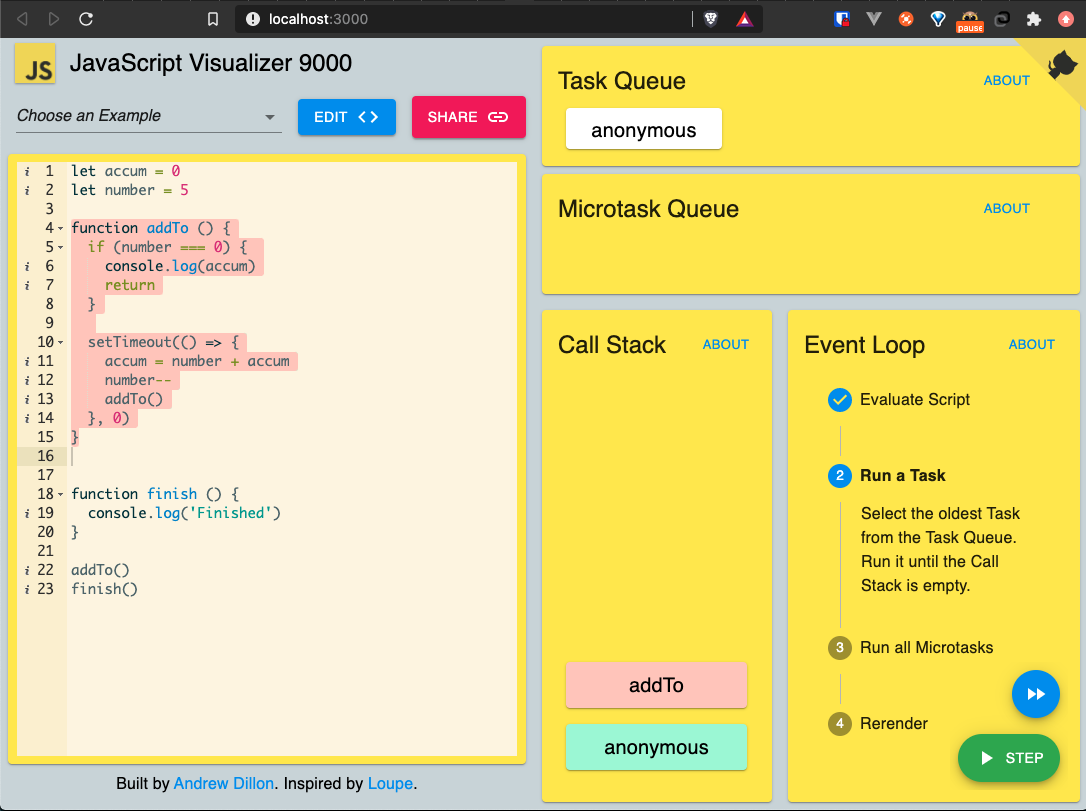Screen dimensions: 1086x811
Task: Open the Andrew Dillon link
Action: point(224,783)
